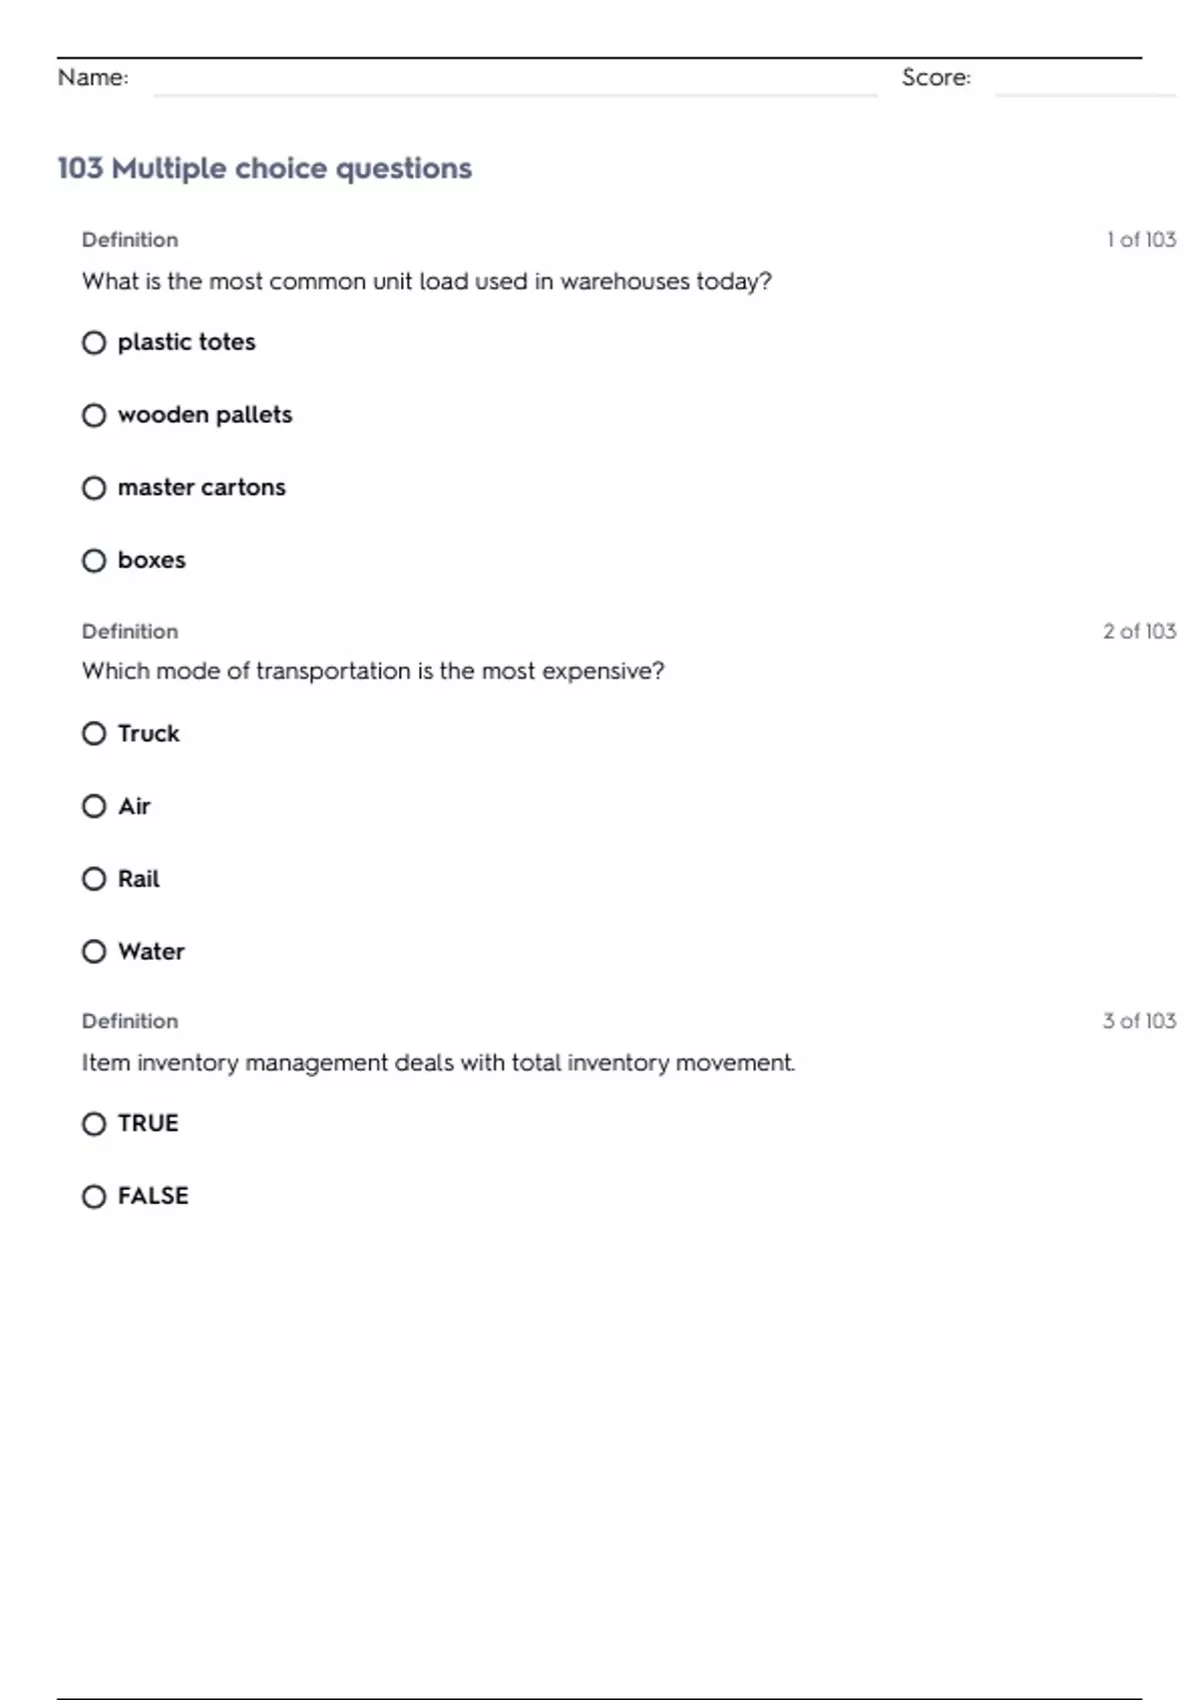Select the 'plastic totes' answer option

(94, 343)
